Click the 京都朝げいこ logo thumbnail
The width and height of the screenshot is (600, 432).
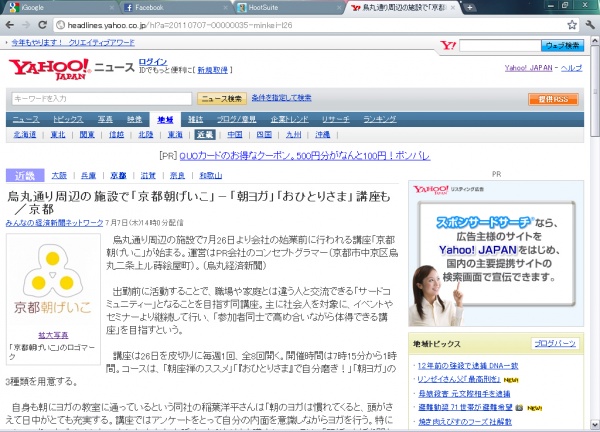coord(53,279)
